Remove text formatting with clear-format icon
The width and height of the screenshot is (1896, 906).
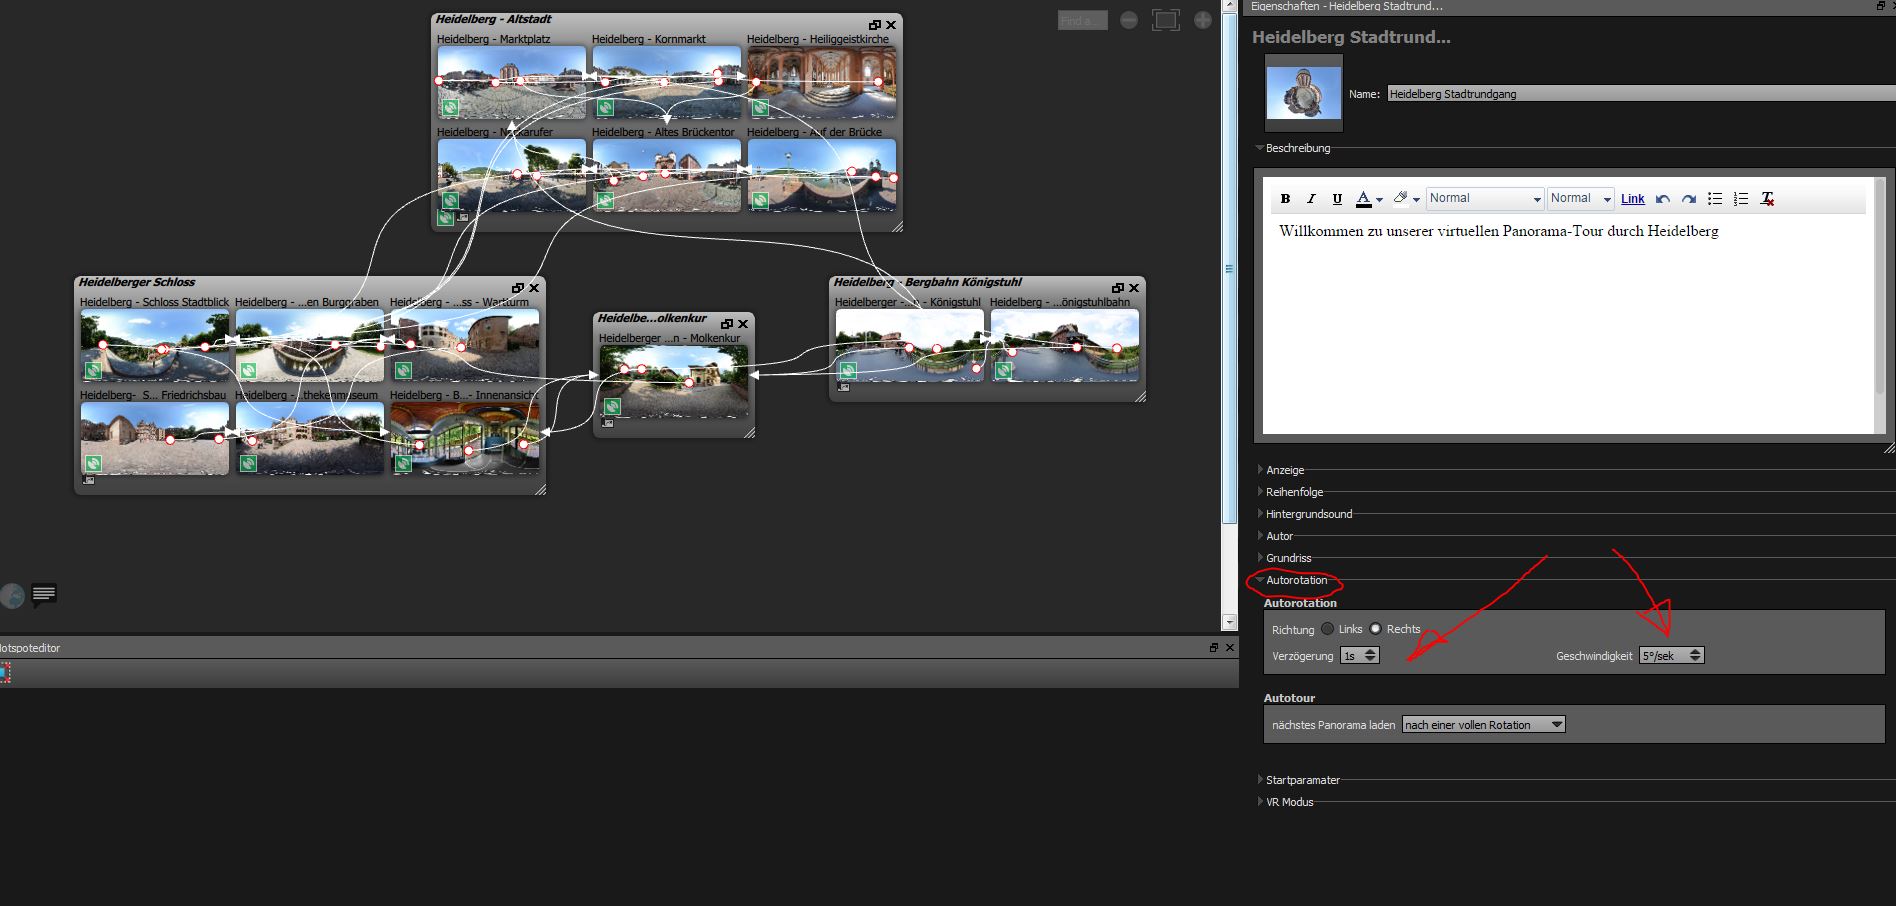(1767, 199)
